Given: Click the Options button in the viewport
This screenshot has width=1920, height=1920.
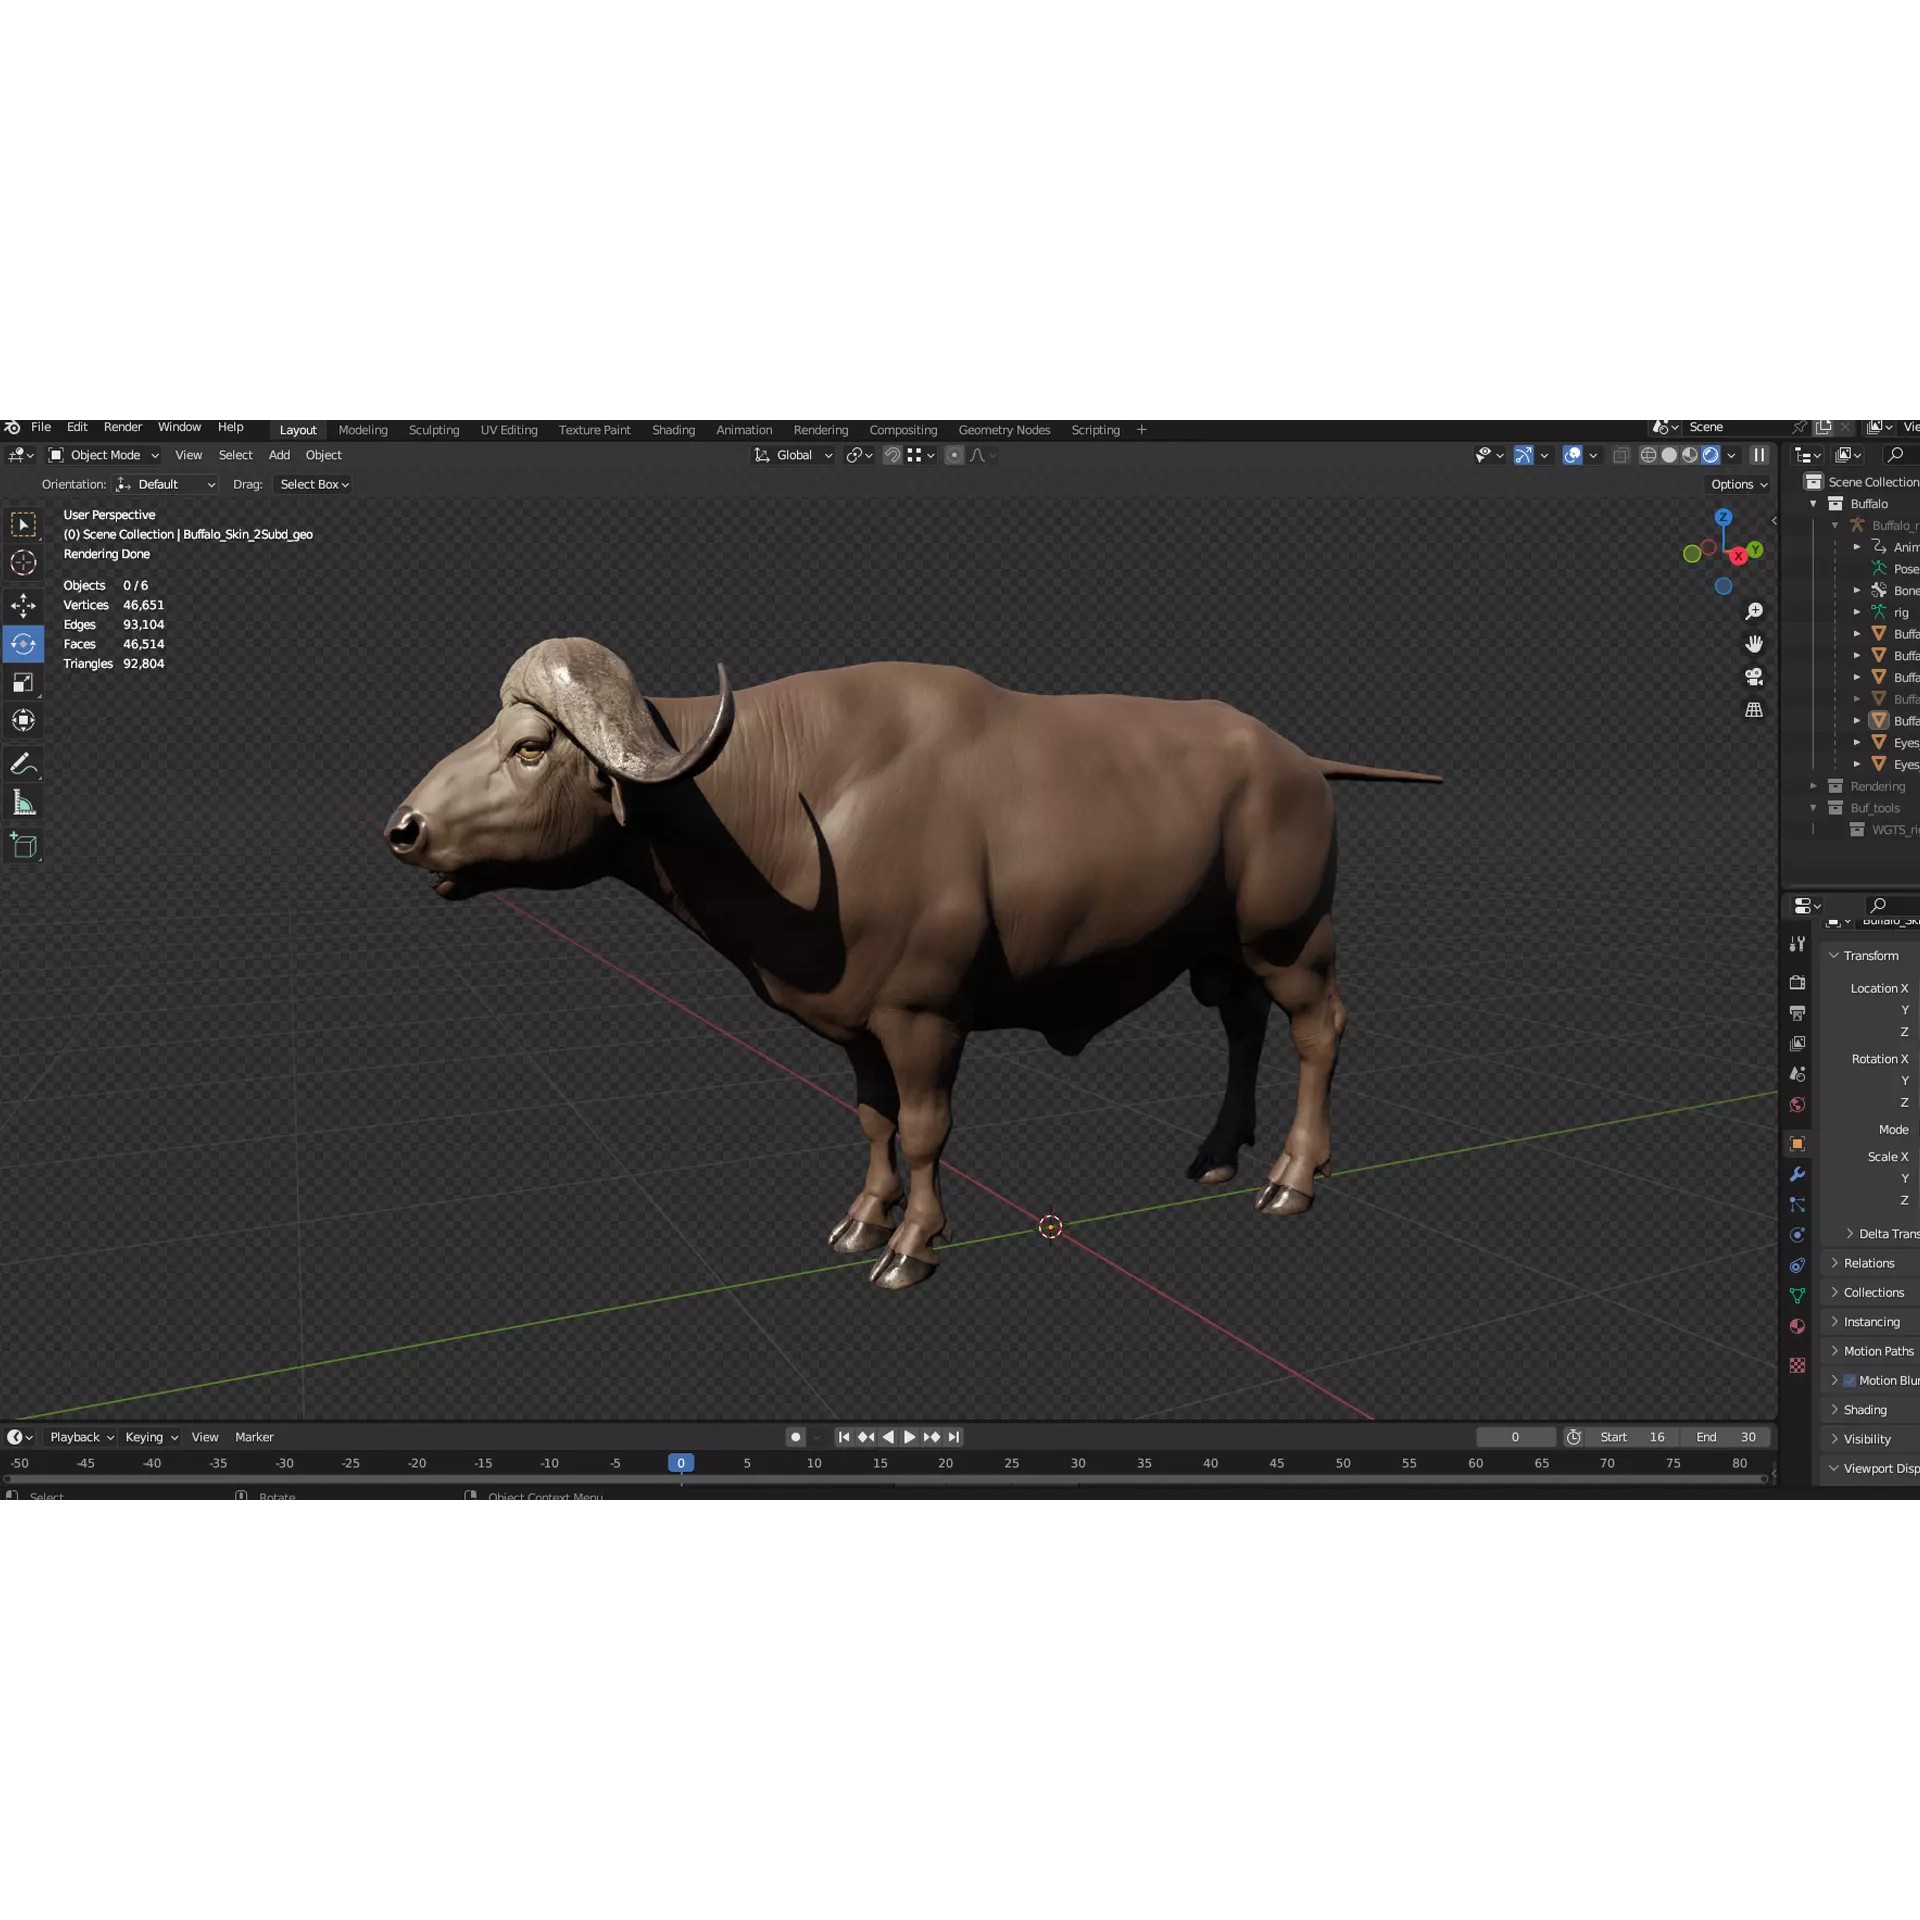Looking at the screenshot, I should point(1737,484).
